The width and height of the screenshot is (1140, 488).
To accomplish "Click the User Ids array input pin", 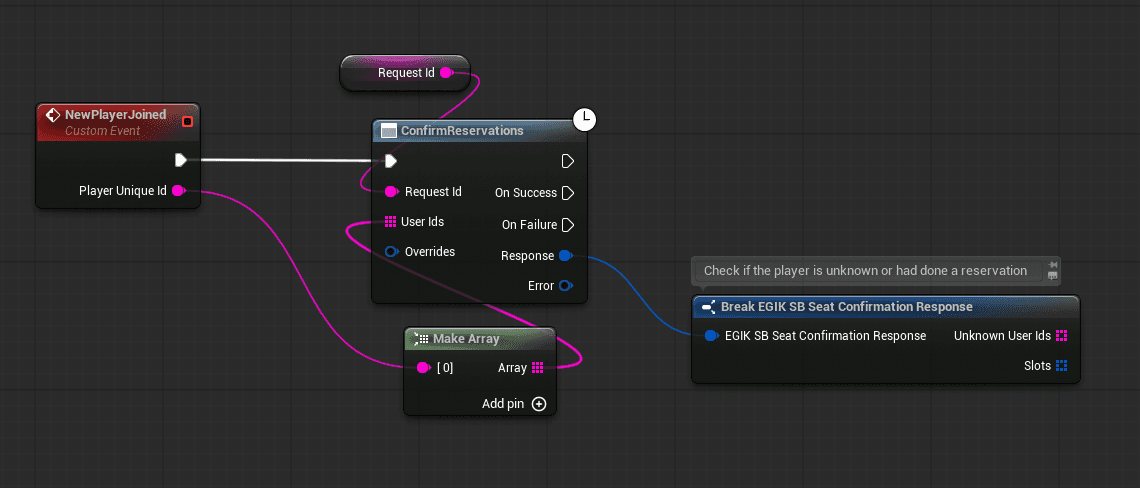I will pyautogui.click(x=391, y=222).
